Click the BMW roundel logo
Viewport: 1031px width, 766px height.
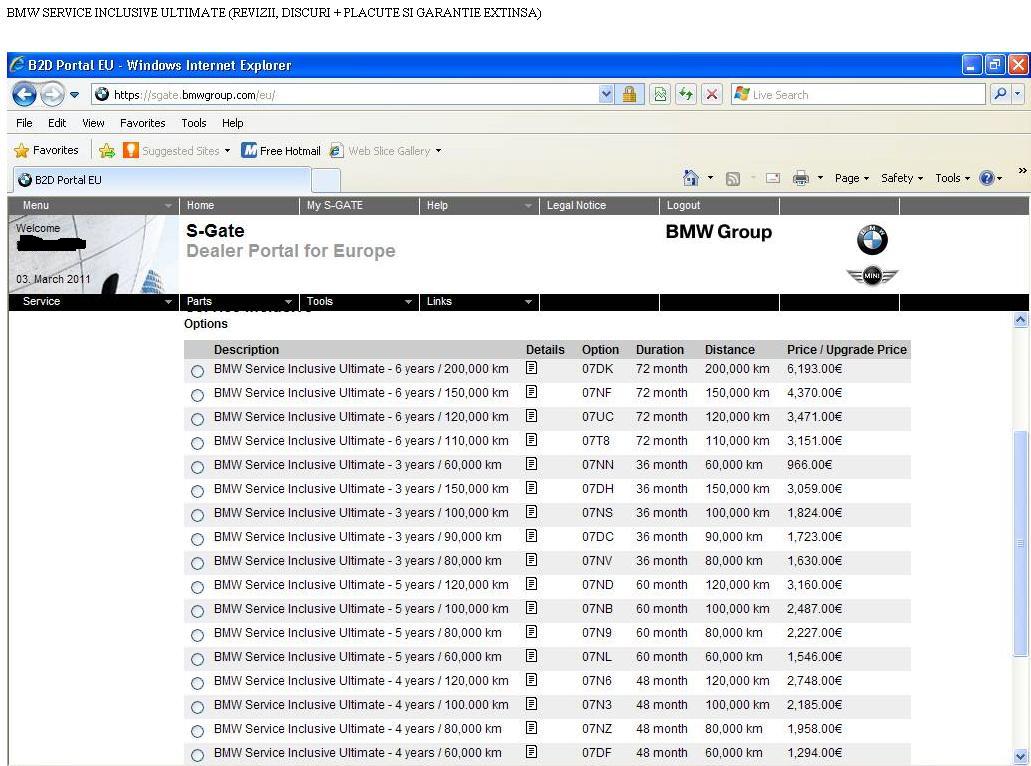872,239
